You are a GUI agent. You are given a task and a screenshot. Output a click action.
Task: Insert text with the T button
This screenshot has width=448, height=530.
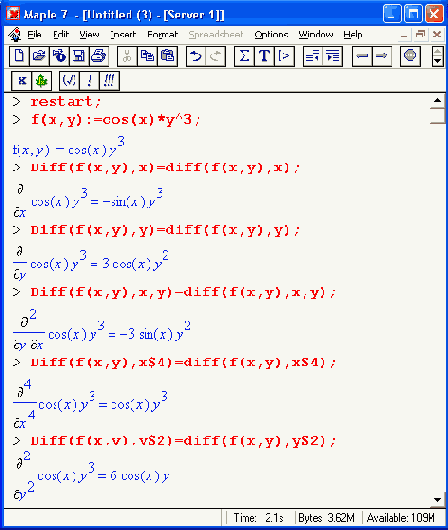click(x=264, y=56)
